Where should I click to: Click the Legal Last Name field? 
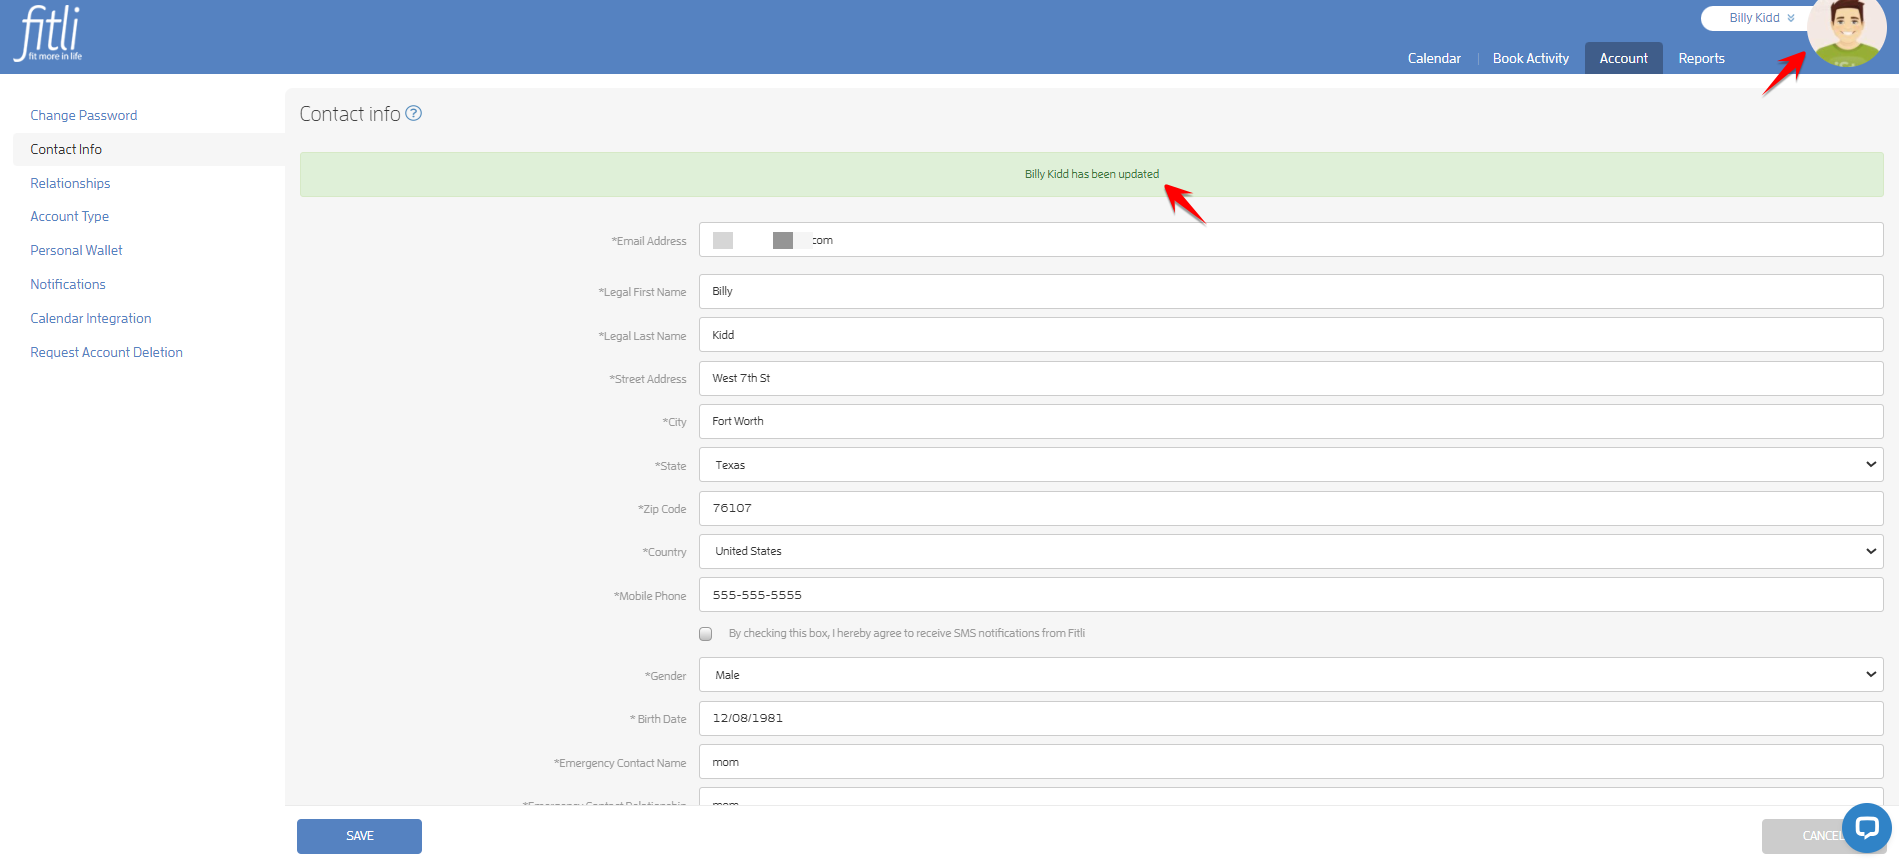point(1291,335)
